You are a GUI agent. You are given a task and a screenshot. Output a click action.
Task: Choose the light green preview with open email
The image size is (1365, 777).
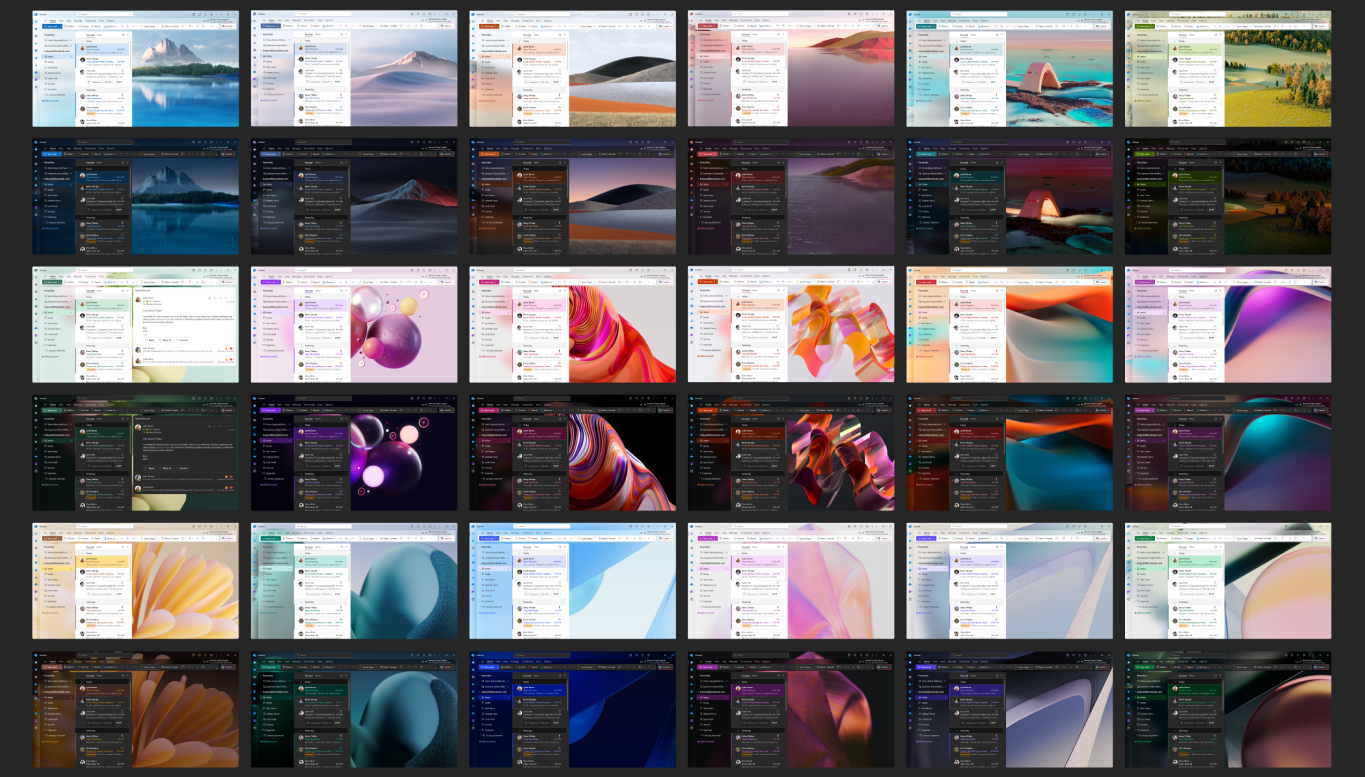(x=136, y=324)
